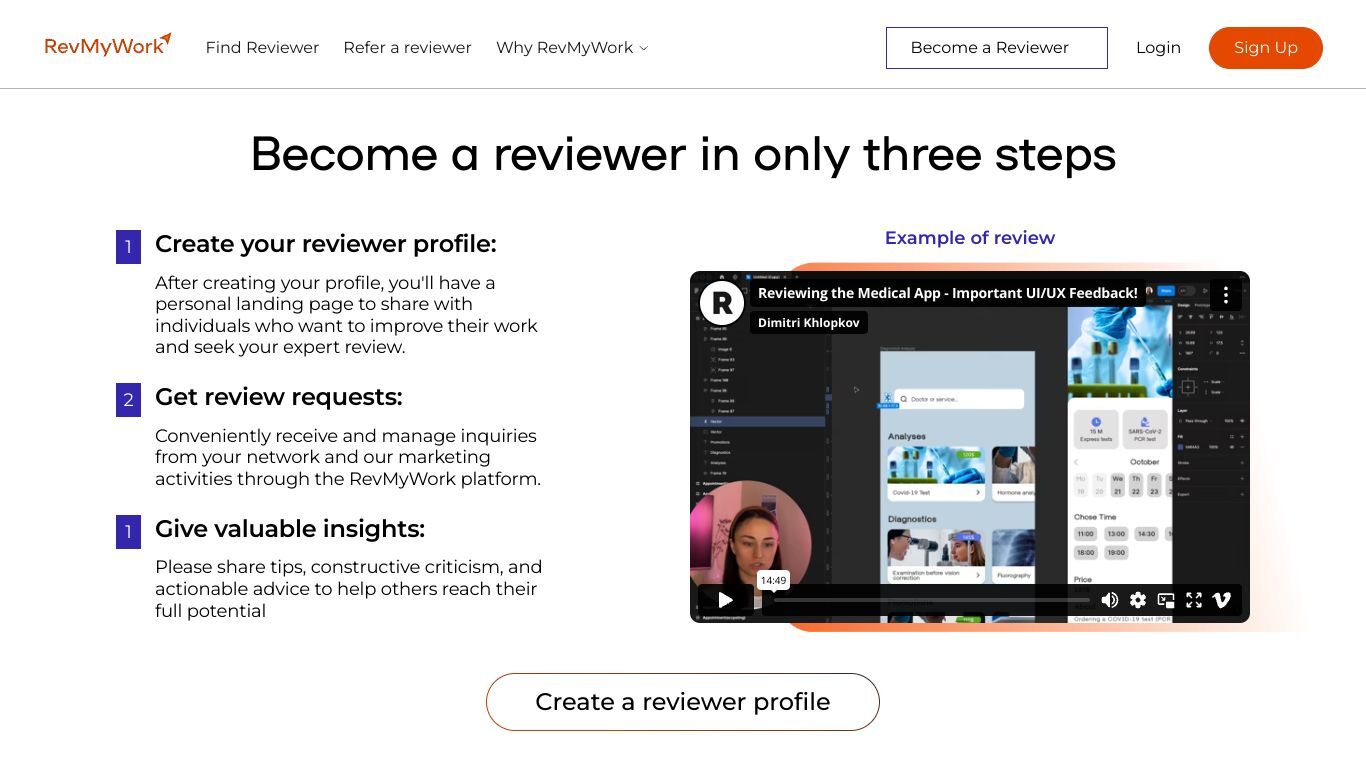The image size is (1366, 768).
Task: Click the 'Example of review' heading
Action: pos(970,238)
